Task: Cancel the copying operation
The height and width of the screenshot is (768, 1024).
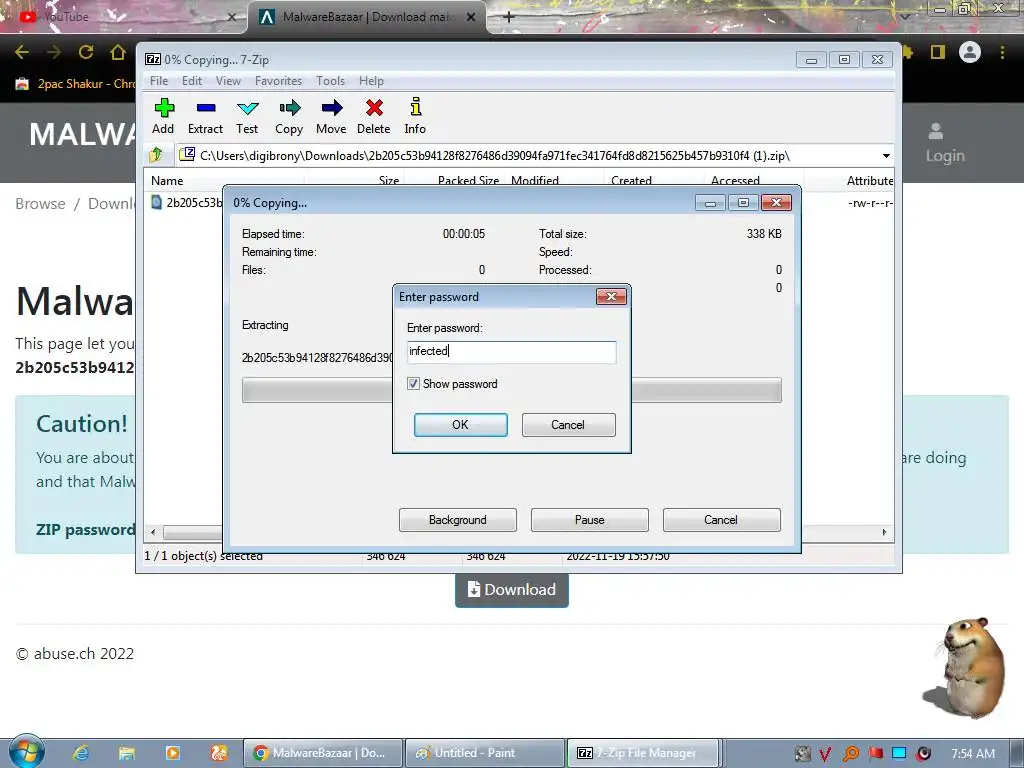Action: [722, 520]
